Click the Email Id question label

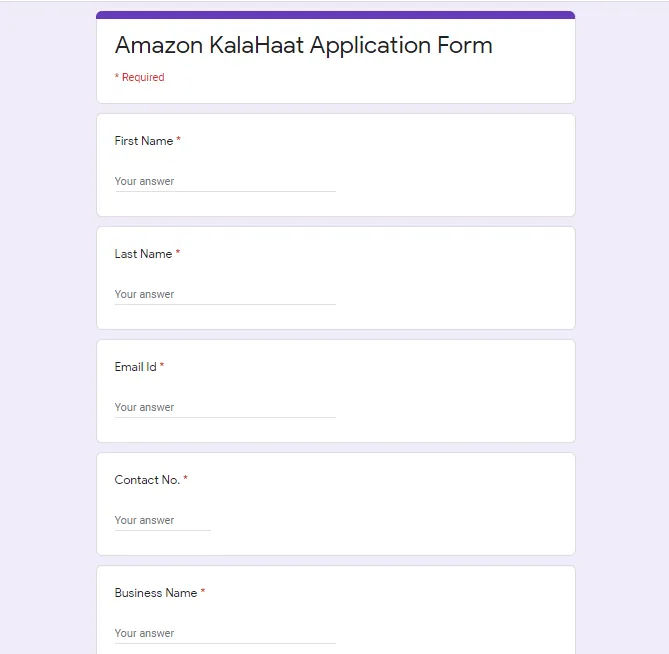point(135,367)
